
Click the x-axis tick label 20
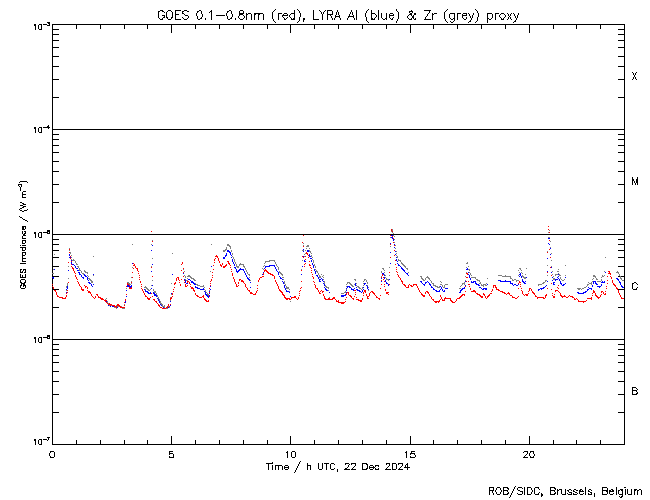tap(529, 454)
